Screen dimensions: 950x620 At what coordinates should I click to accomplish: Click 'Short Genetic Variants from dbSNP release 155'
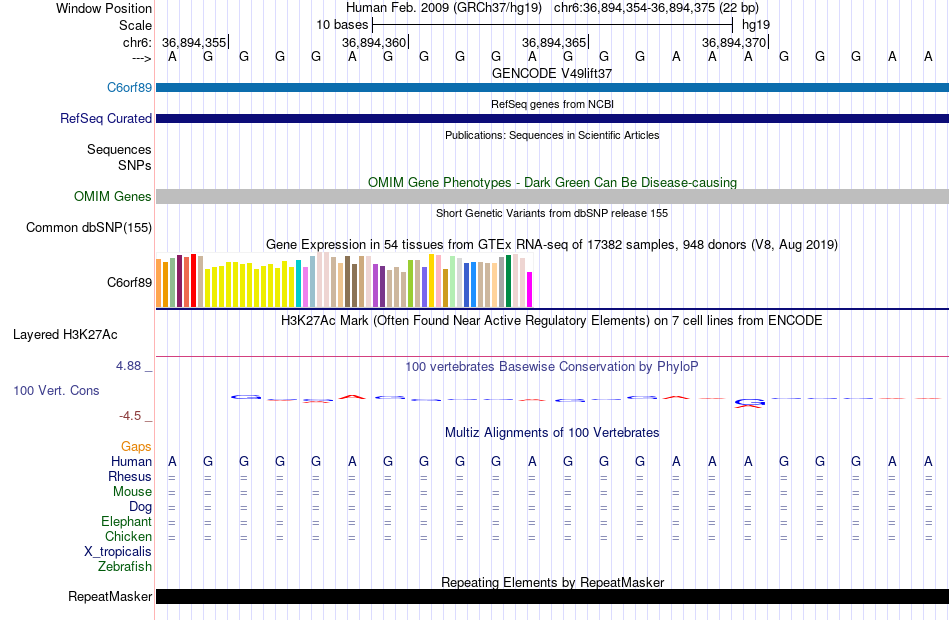552,213
